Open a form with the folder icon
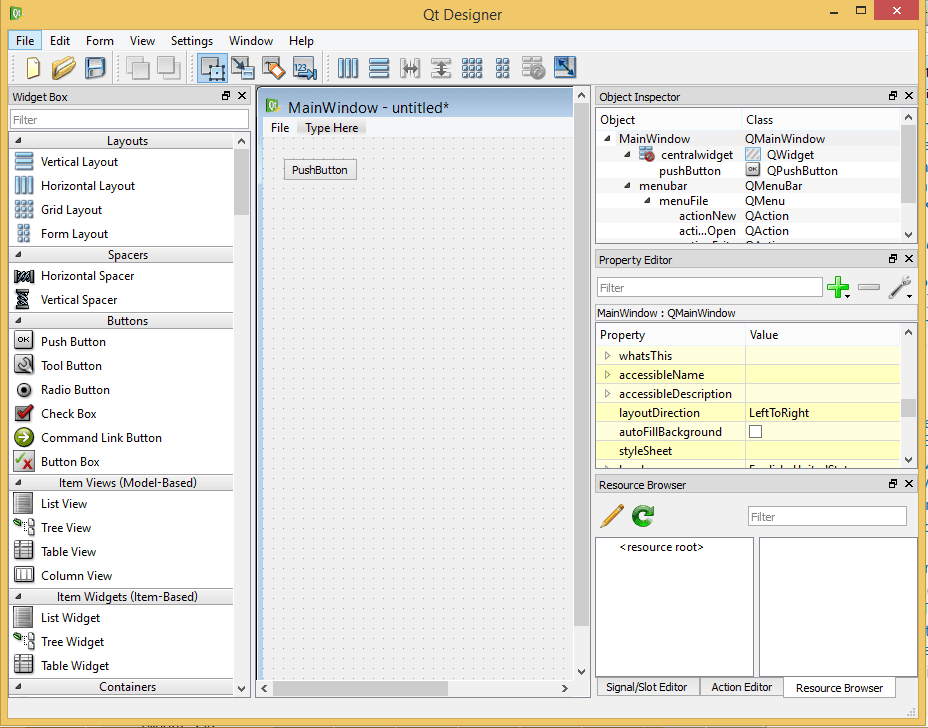 pos(64,68)
